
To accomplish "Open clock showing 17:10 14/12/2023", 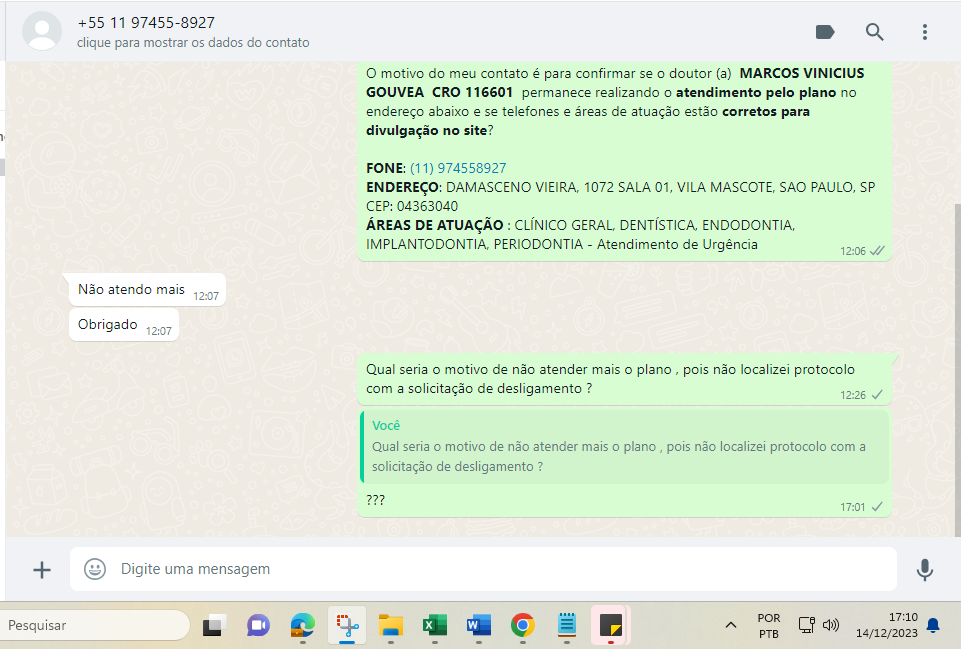I will click(x=887, y=625).
